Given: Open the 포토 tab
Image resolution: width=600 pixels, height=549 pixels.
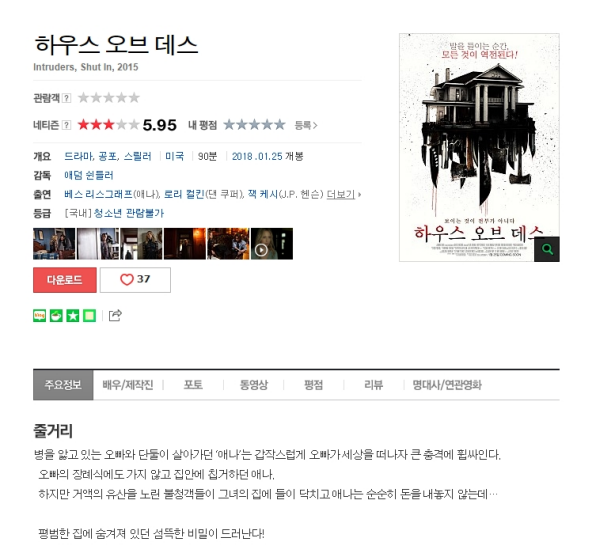Looking at the screenshot, I should [193, 385].
